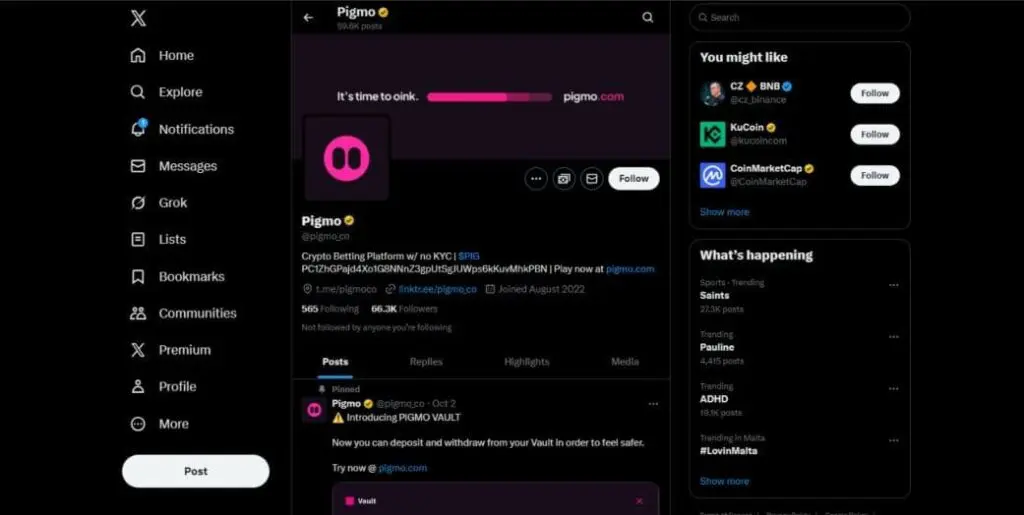Open profile more options ellipsis
The image size is (1024, 515).
536,178
